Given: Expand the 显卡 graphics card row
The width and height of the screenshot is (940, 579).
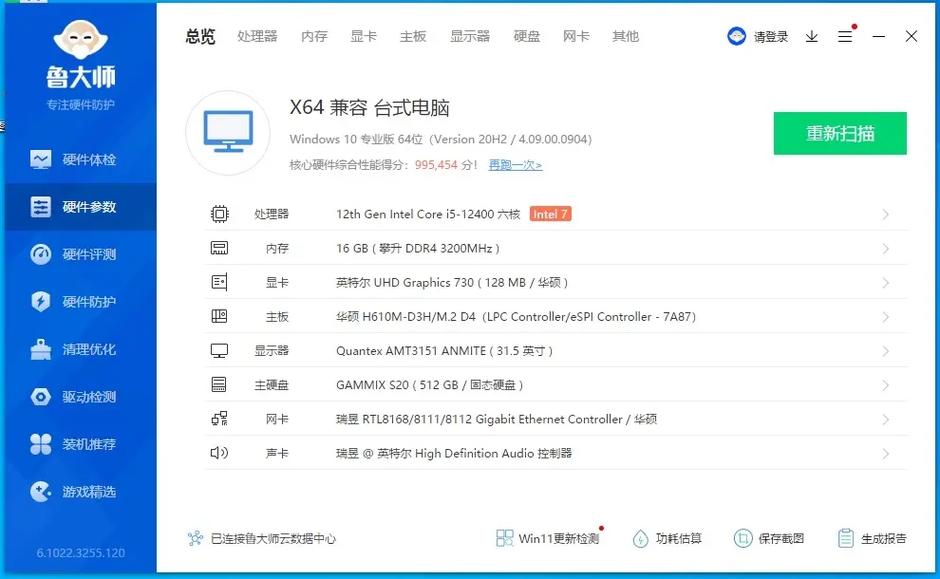Looking at the screenshot, I should coord(551,282).
